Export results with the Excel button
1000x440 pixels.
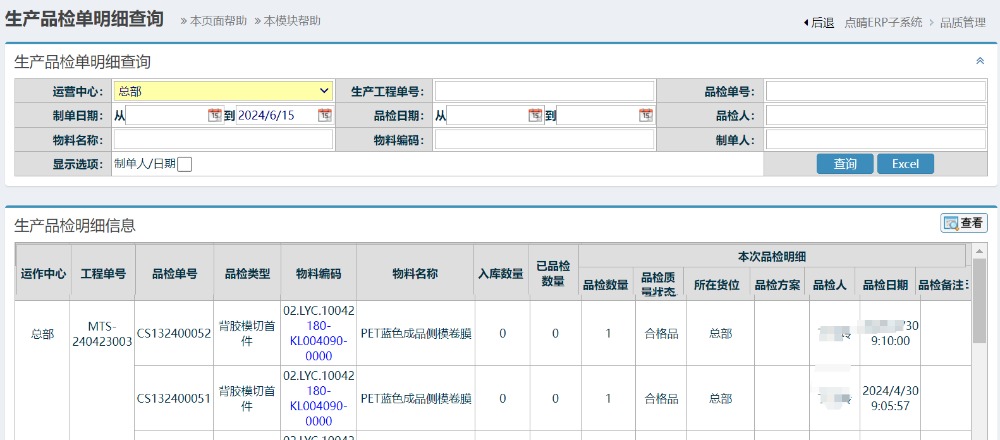(x=905, y=164)
